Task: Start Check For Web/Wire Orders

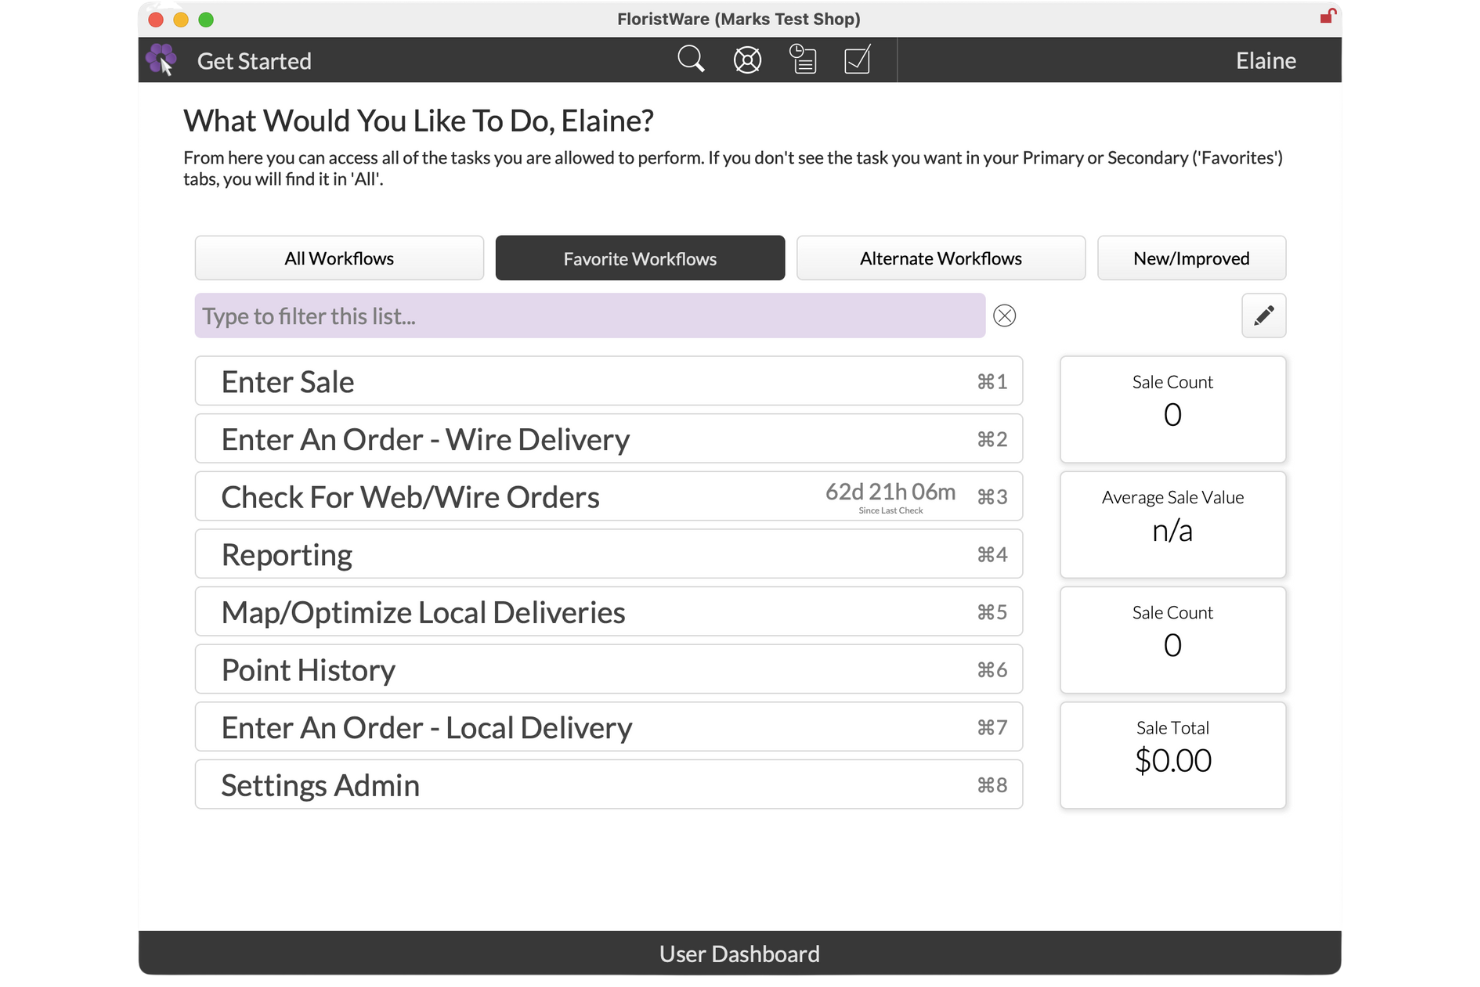Action: [x=608, y=496]
